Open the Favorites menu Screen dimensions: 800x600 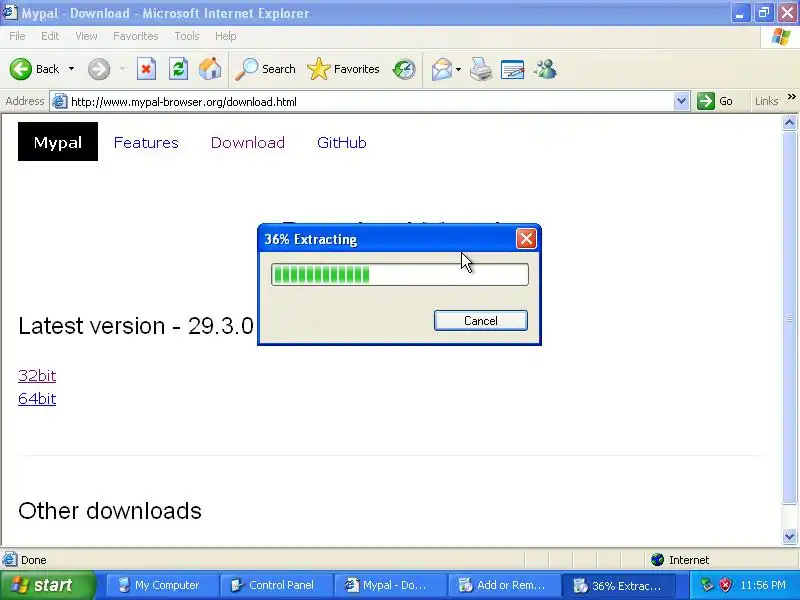[136, 36]
